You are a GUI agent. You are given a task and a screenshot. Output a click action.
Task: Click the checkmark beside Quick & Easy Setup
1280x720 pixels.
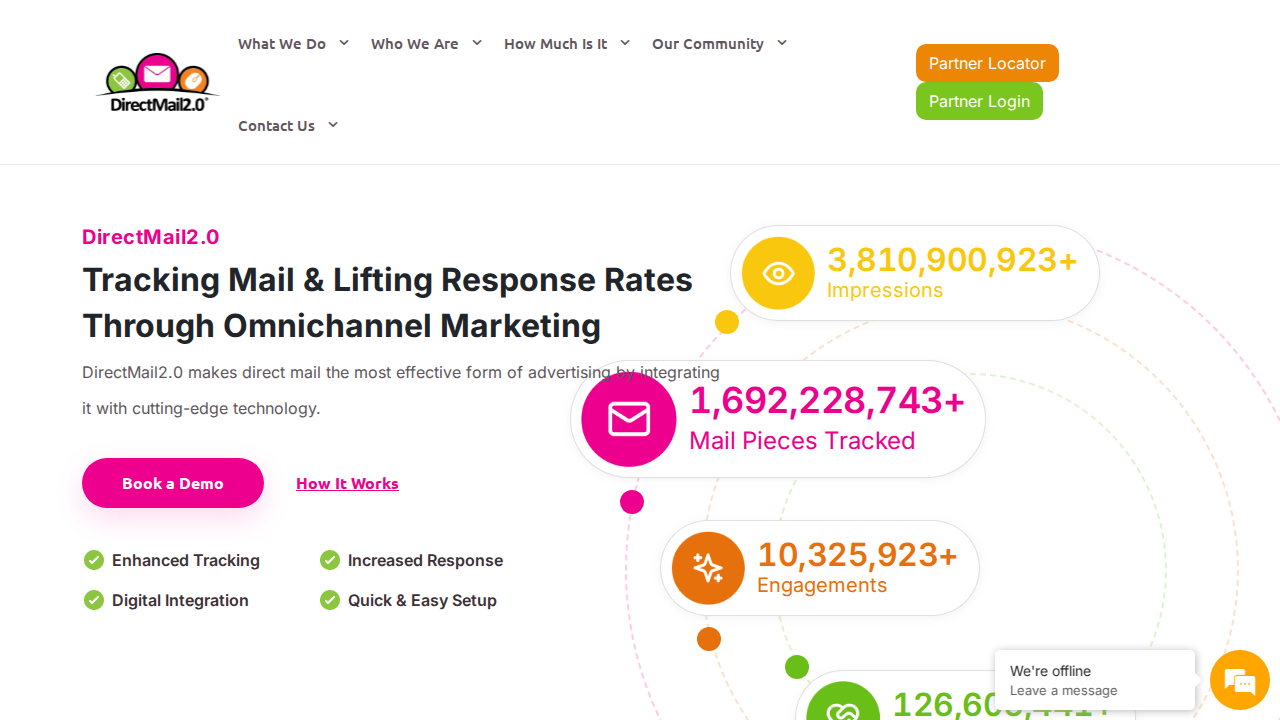[x=330, y=600]
